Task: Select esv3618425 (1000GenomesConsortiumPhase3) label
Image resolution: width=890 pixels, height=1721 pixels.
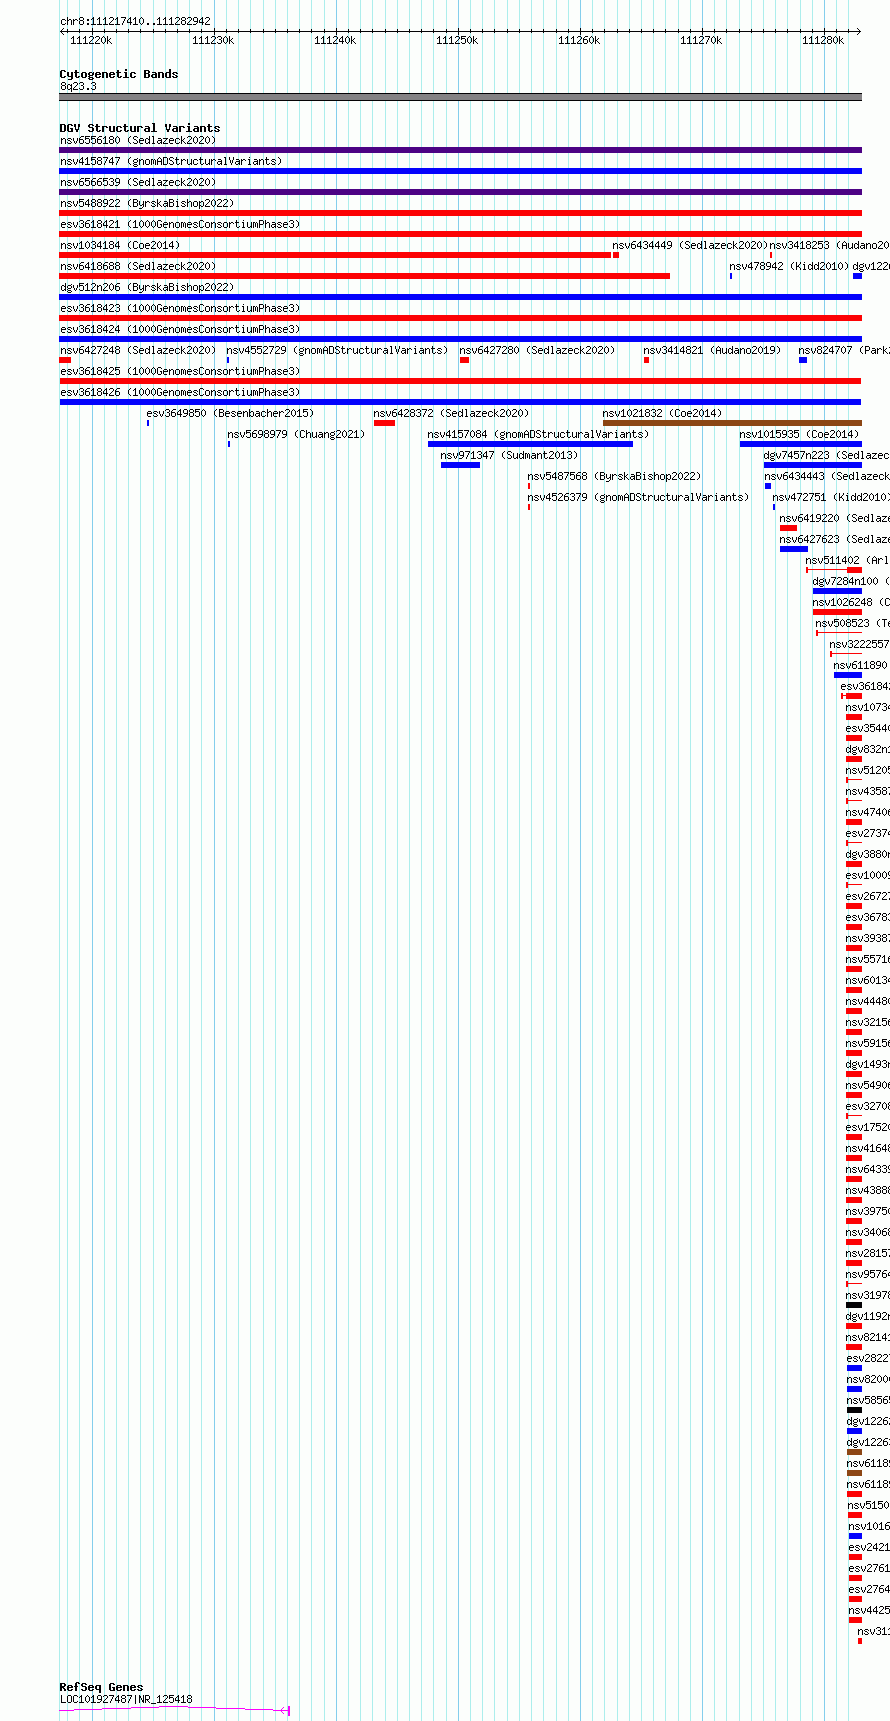Action: 180,371
